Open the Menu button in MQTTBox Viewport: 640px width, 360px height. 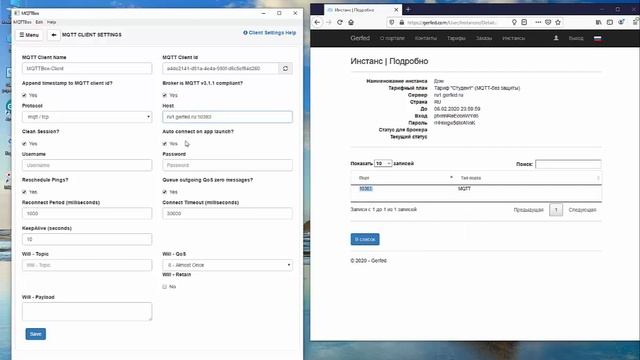pos(29,35)
